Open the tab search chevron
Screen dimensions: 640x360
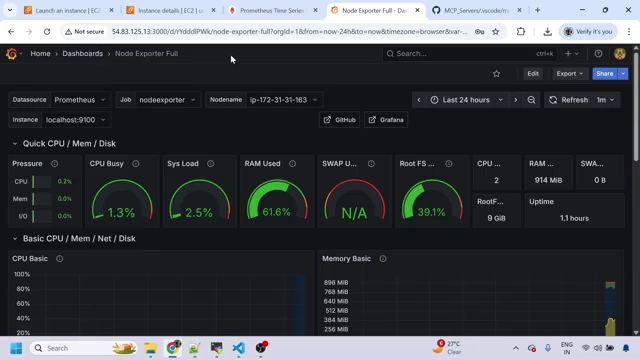point(10,10)
